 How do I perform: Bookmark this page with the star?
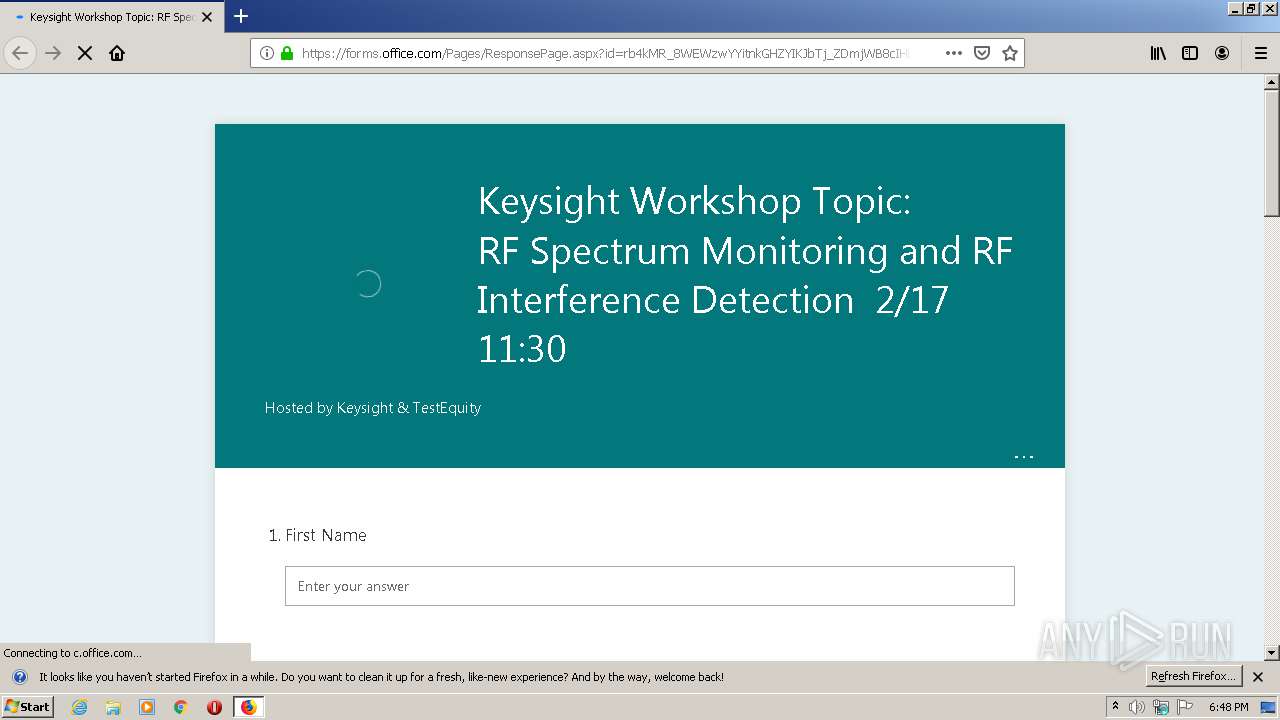tap(1010, 53)
